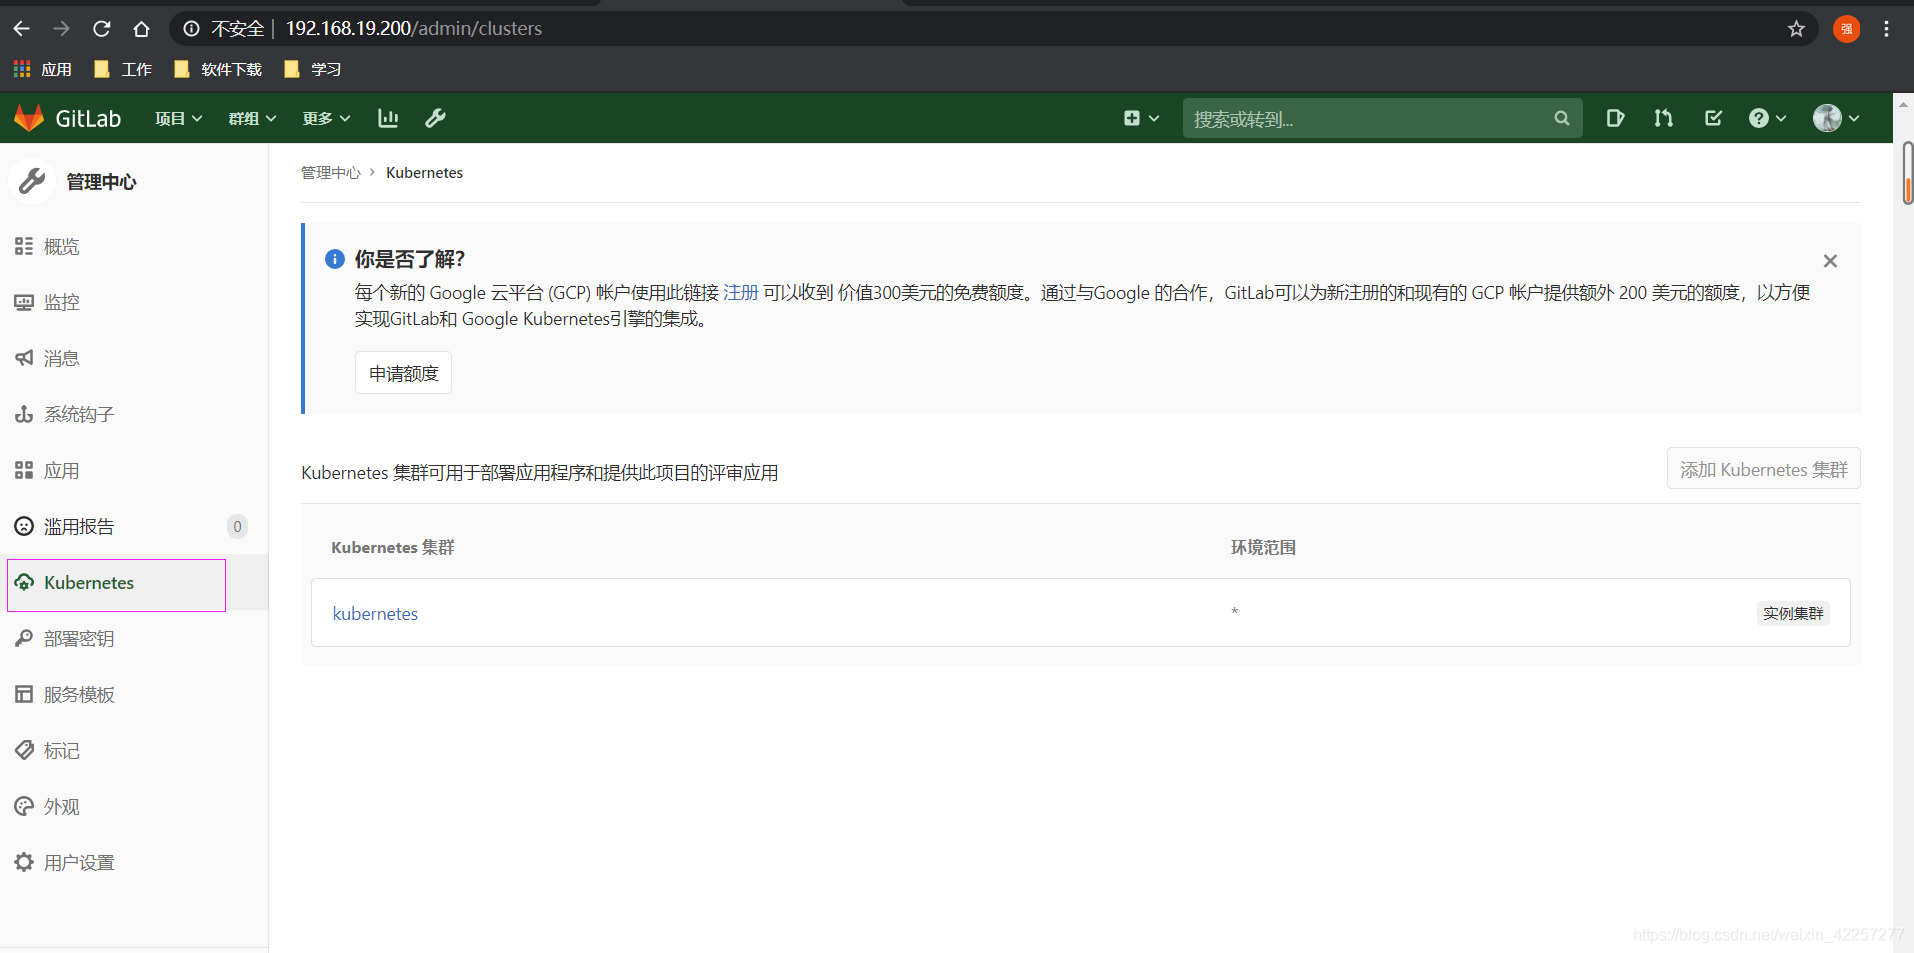This screenshot has height=953, width=1914.
Task: Open 系统钩子 in the sidebar
Action: pyautogui.click(x=79, y=414)
